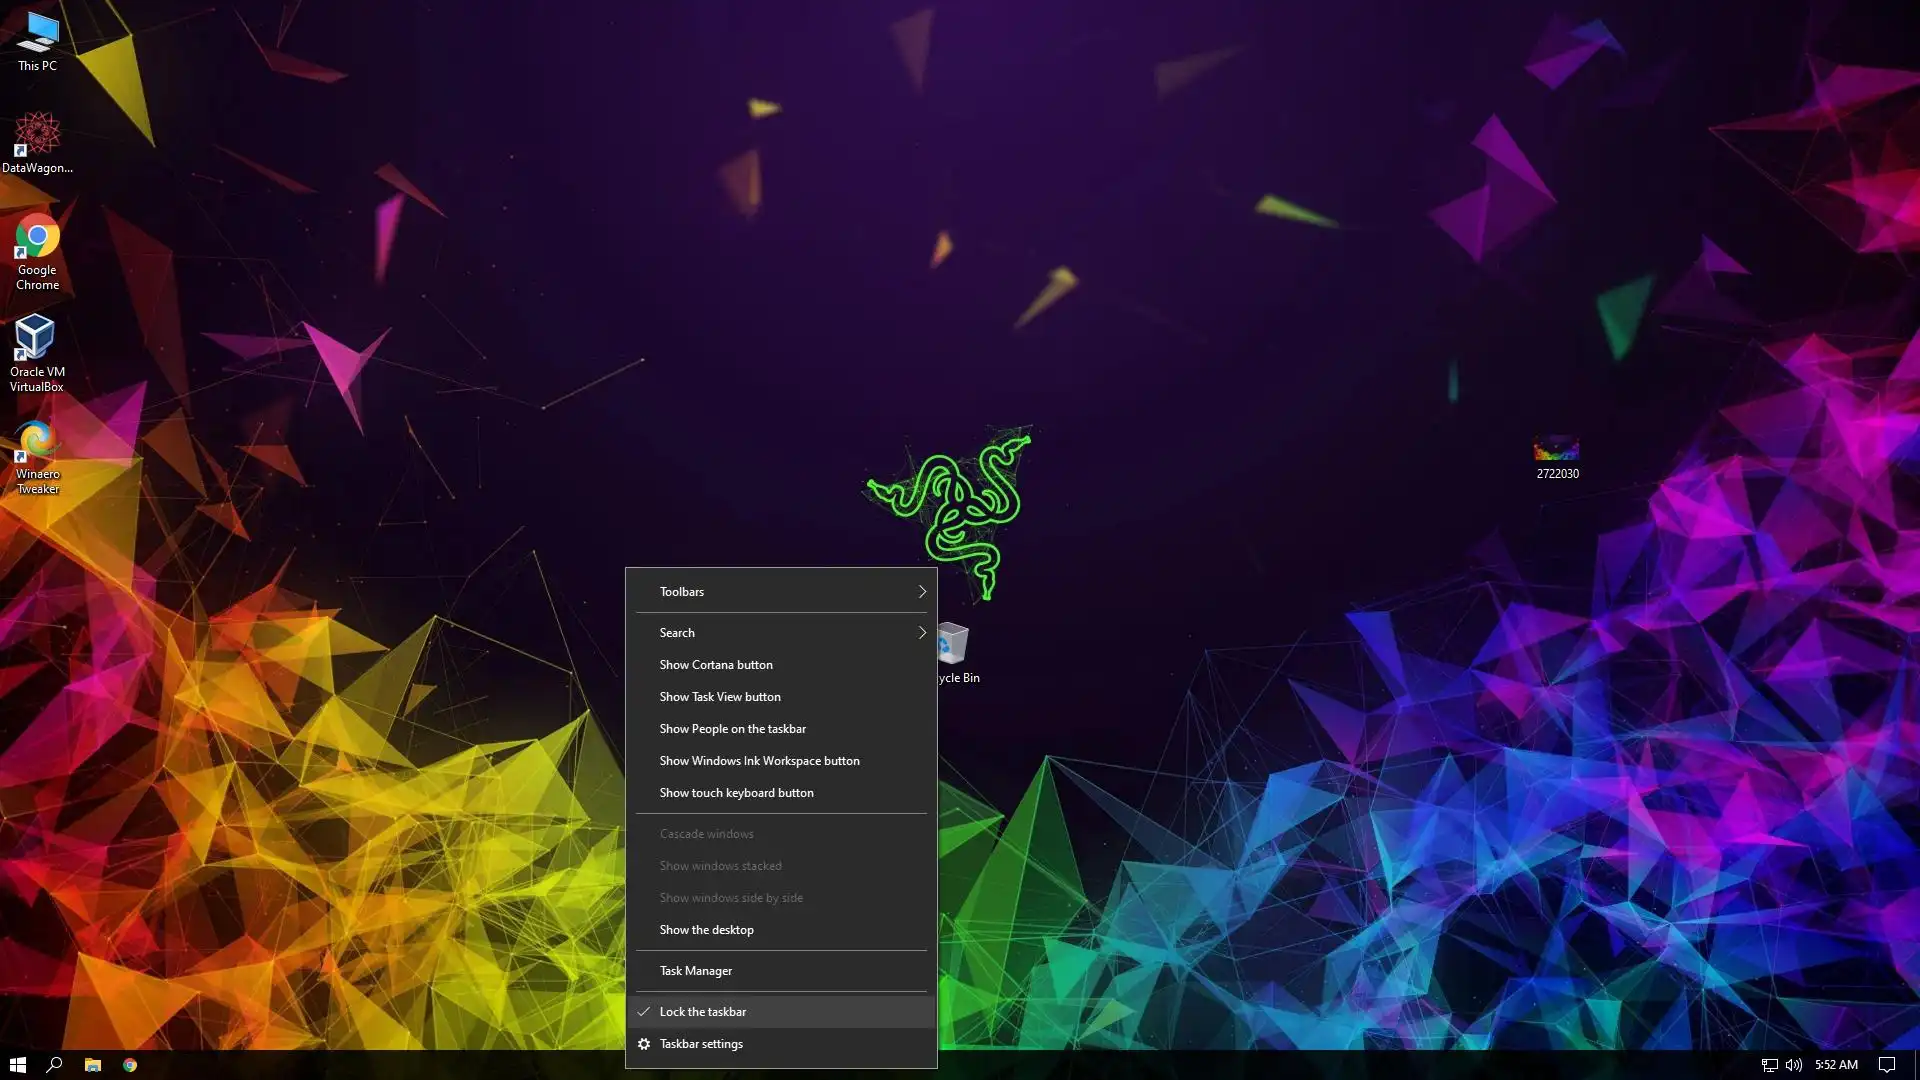Toggle Lock the taskbar option
Image resolution: width=1920 pixels, height=1080 pixels.
pos(703,1011)
